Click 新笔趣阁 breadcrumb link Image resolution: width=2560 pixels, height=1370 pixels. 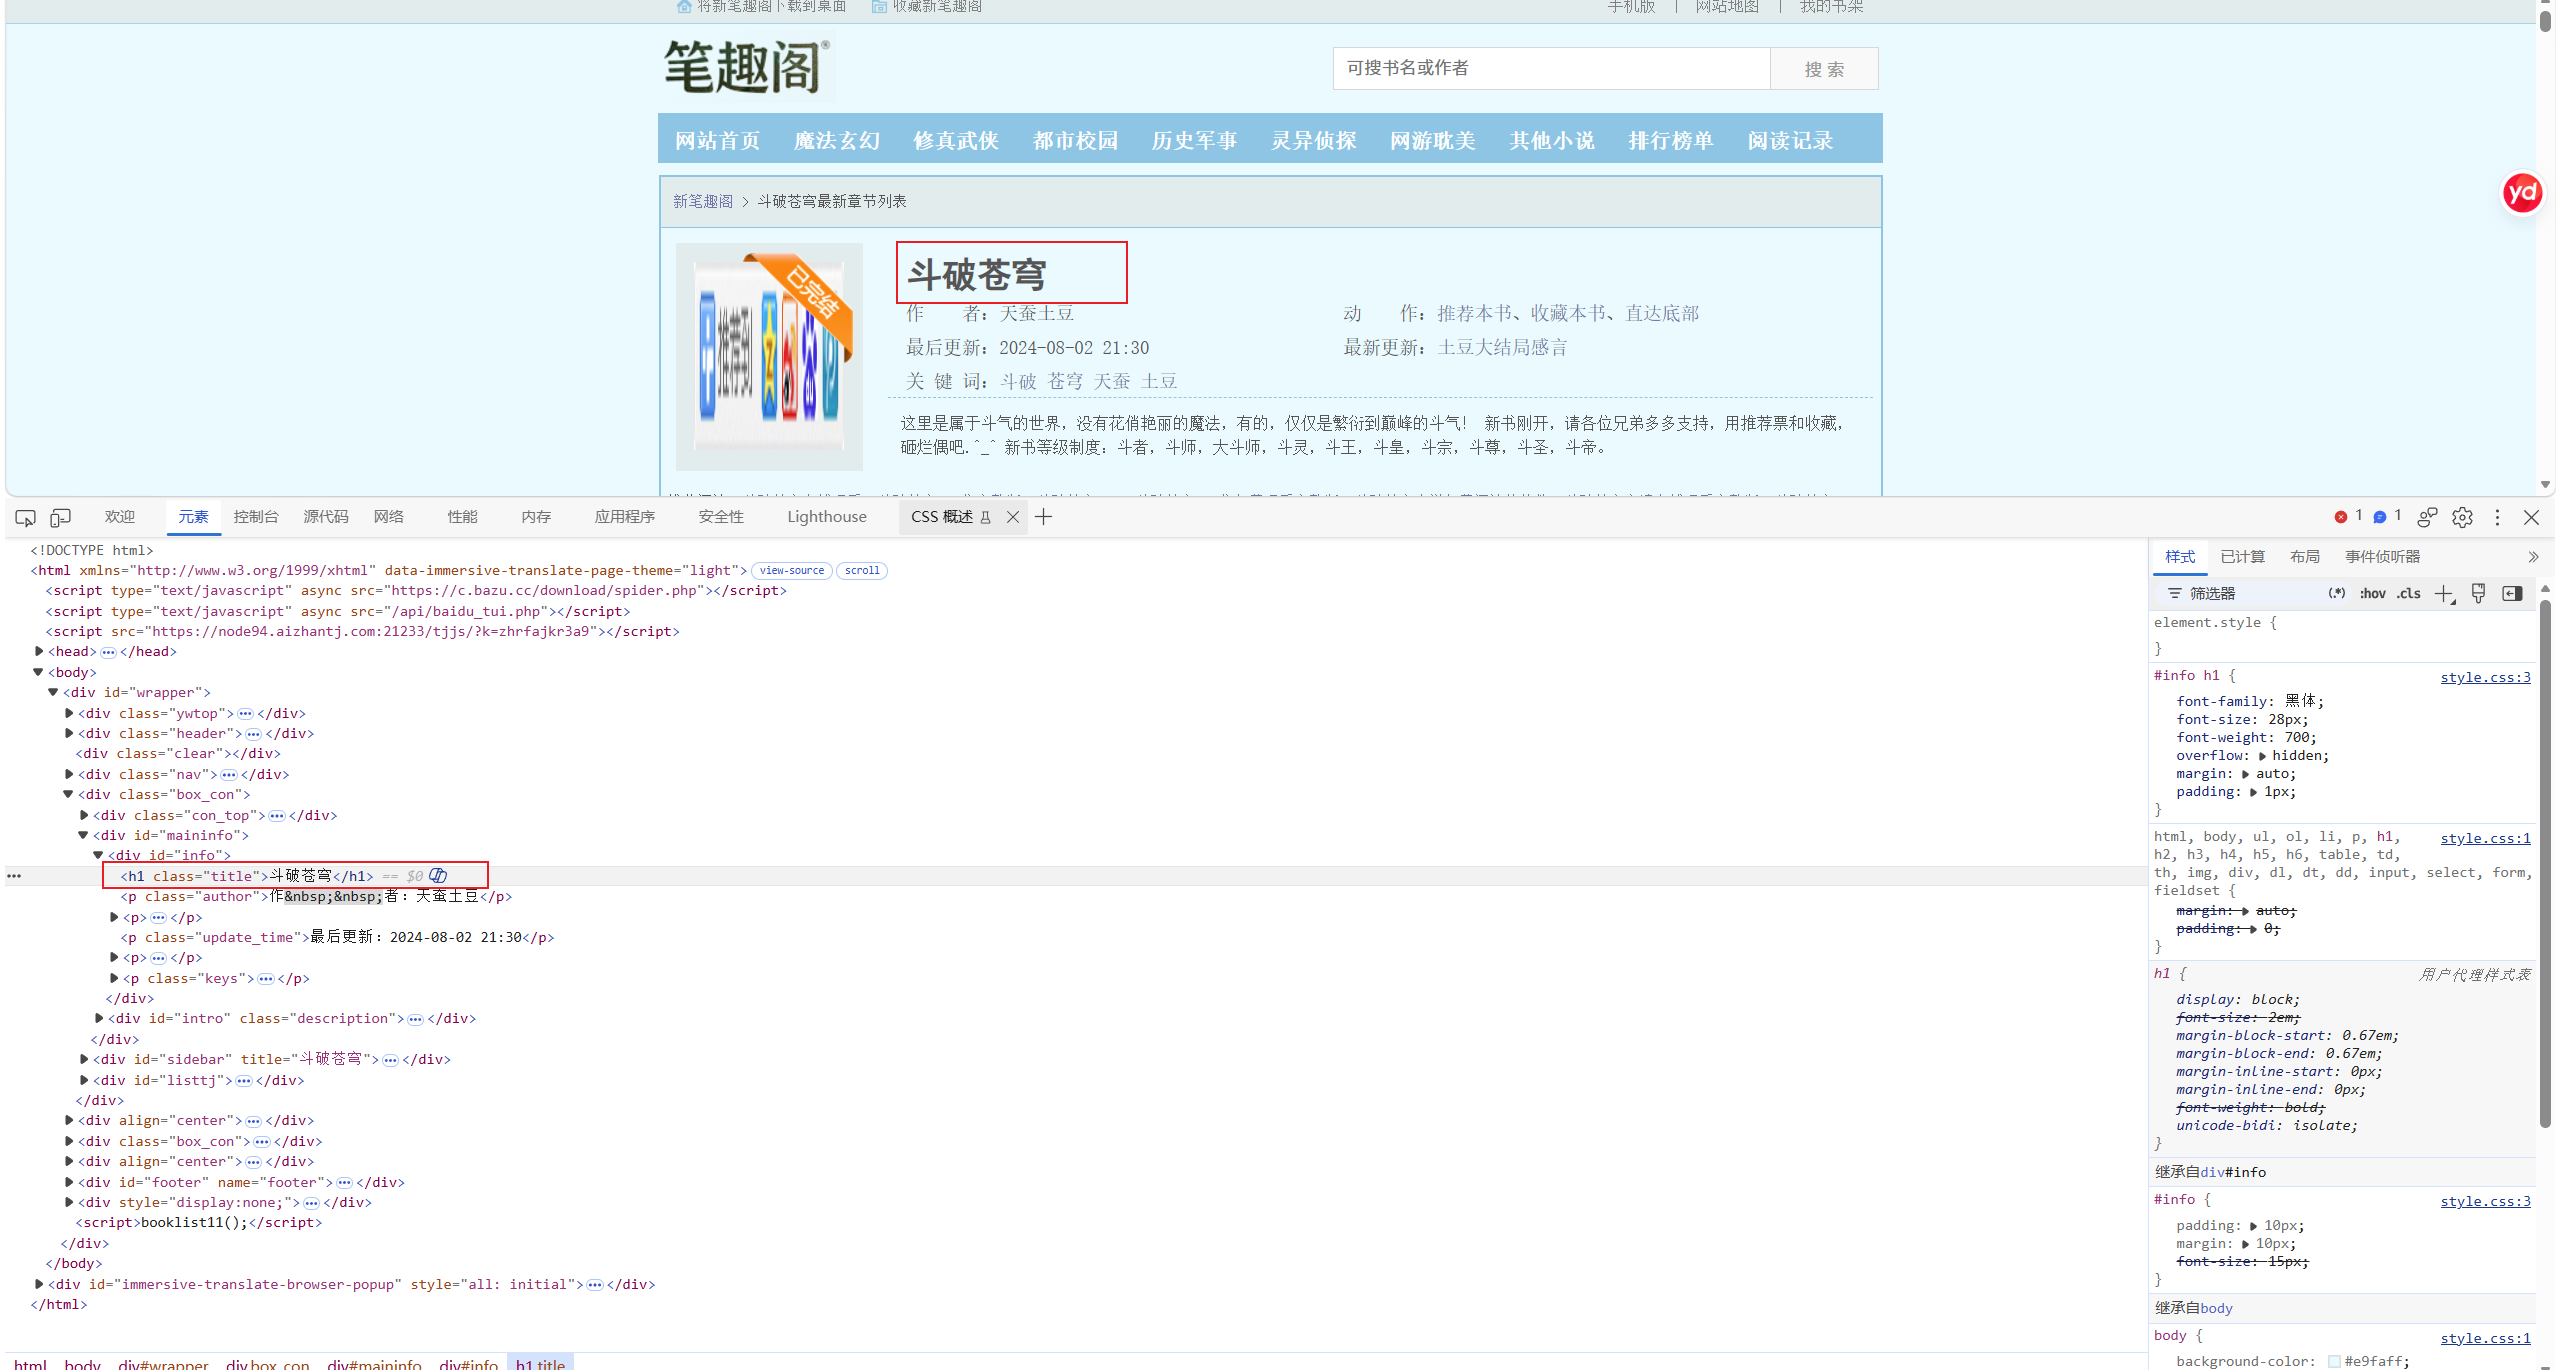703,201
